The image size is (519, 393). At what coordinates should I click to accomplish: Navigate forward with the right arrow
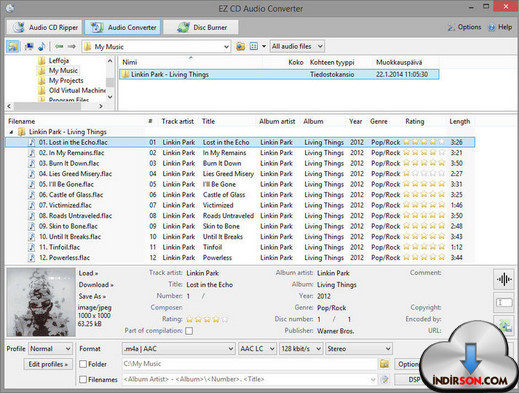(72, 46)
